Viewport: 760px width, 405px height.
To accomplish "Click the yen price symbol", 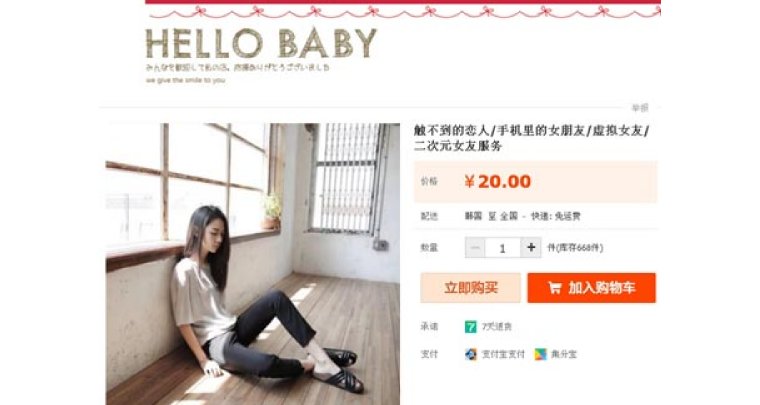I will 469,182.
